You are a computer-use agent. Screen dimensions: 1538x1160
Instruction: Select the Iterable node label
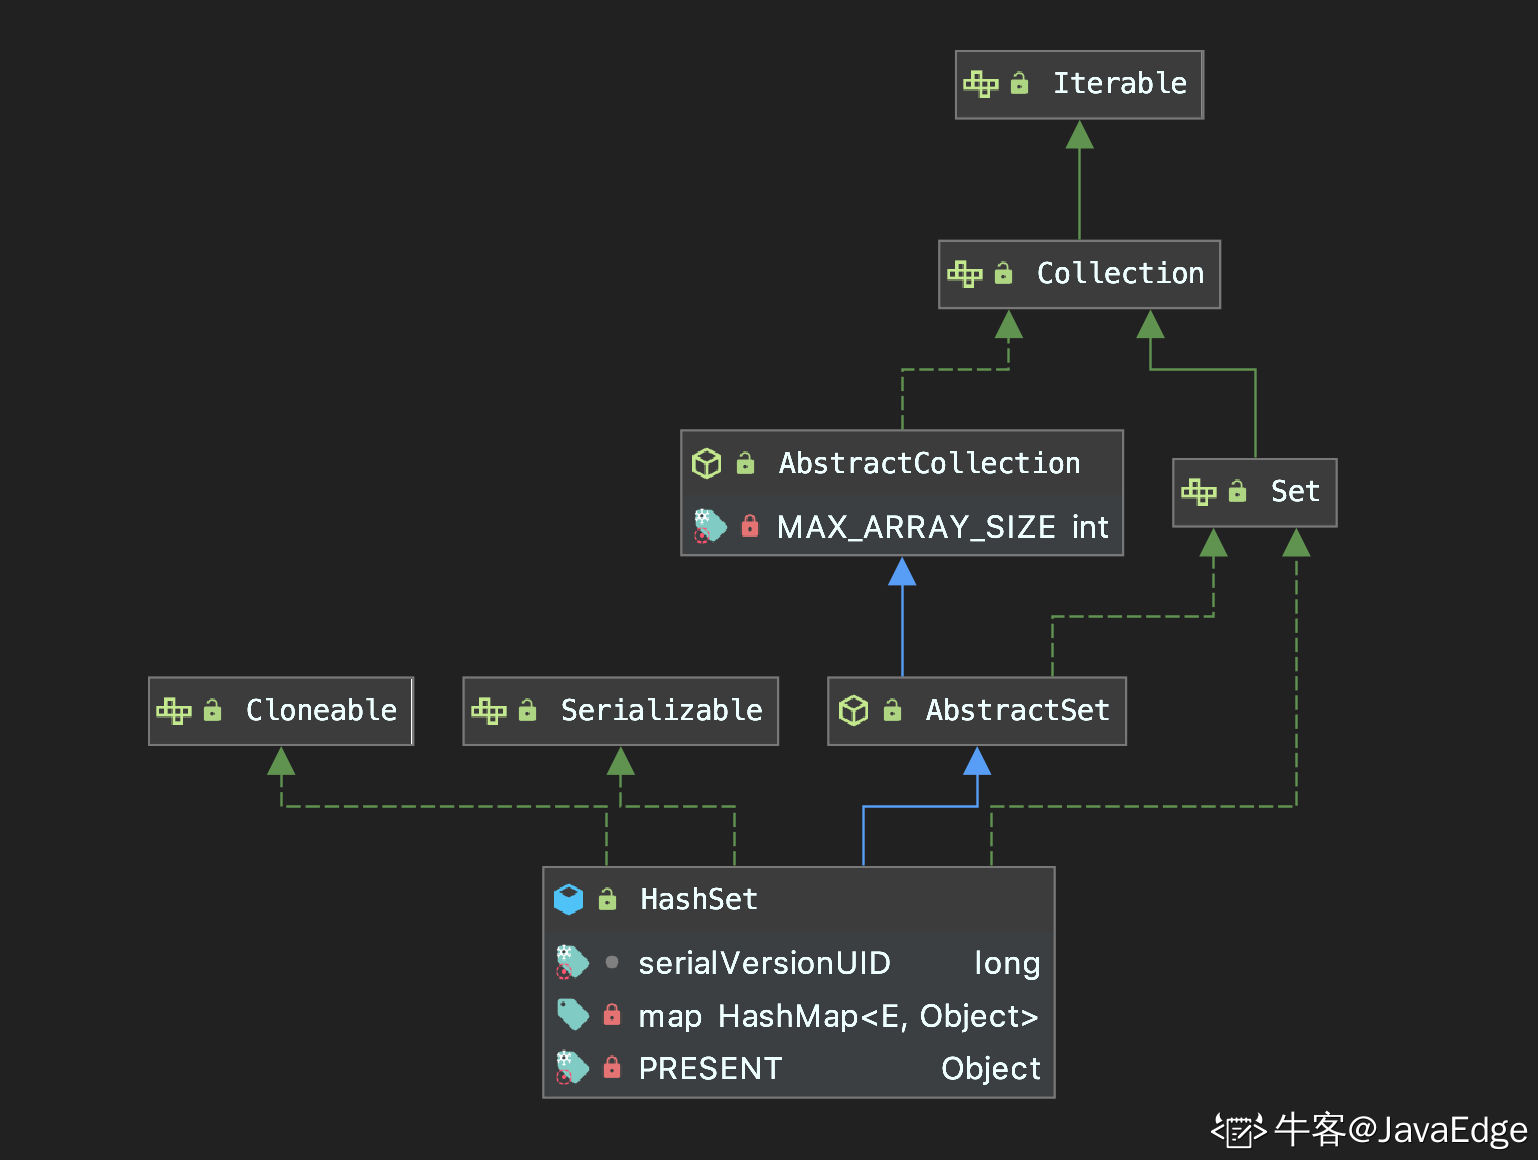1120,83
